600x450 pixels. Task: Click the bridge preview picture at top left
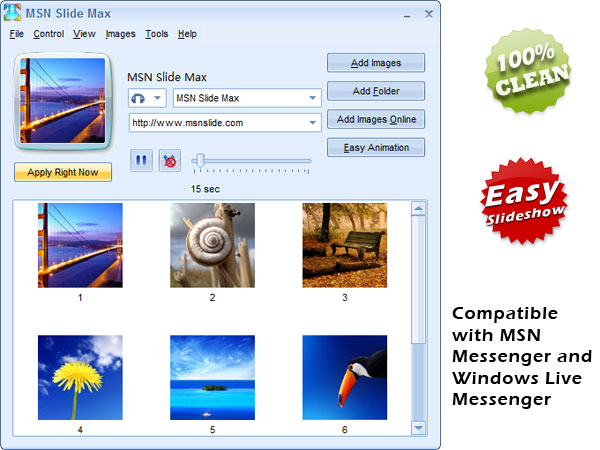click(x=63, y=101)
